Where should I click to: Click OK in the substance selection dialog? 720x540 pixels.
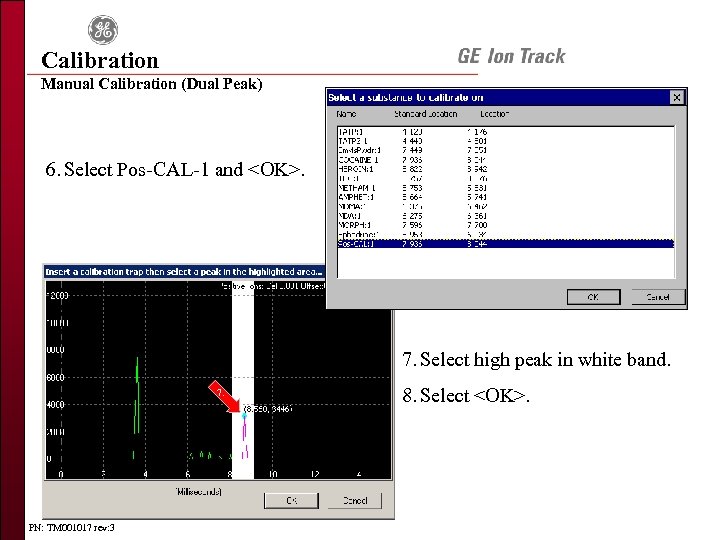[x=593, y=297]
